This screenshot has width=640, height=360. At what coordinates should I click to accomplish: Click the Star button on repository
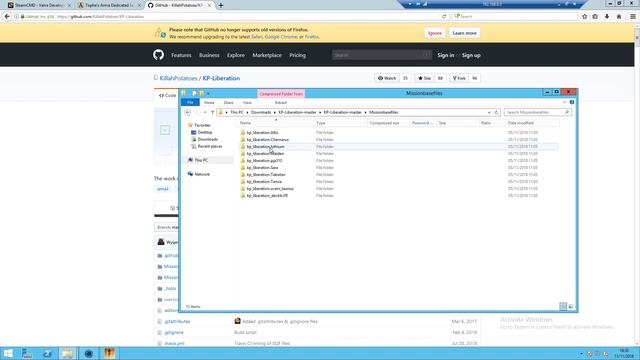(x=424, y=78)
